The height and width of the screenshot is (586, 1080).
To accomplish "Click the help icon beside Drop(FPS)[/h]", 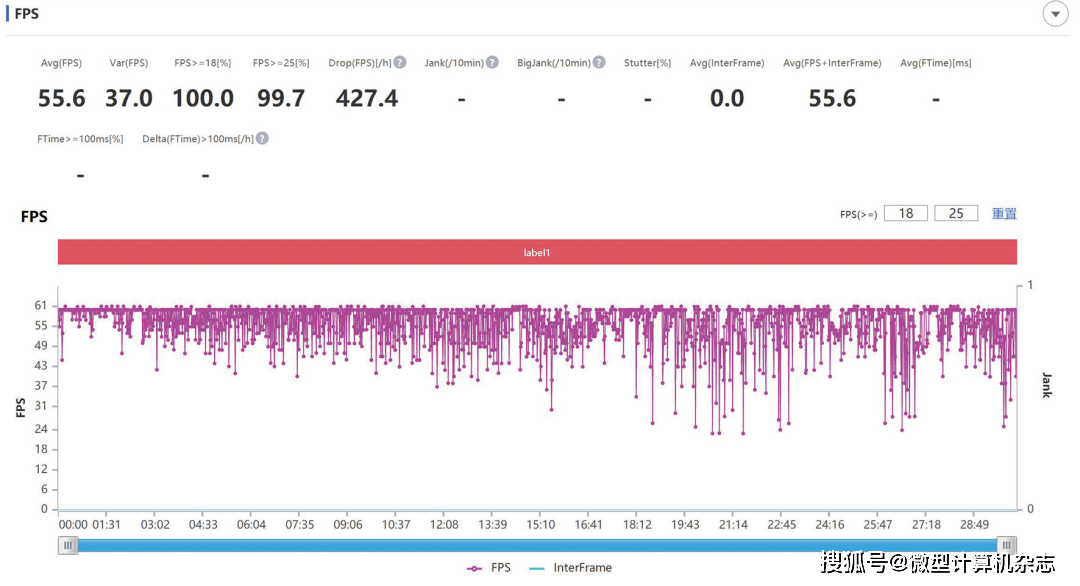I will pos(400,63).
